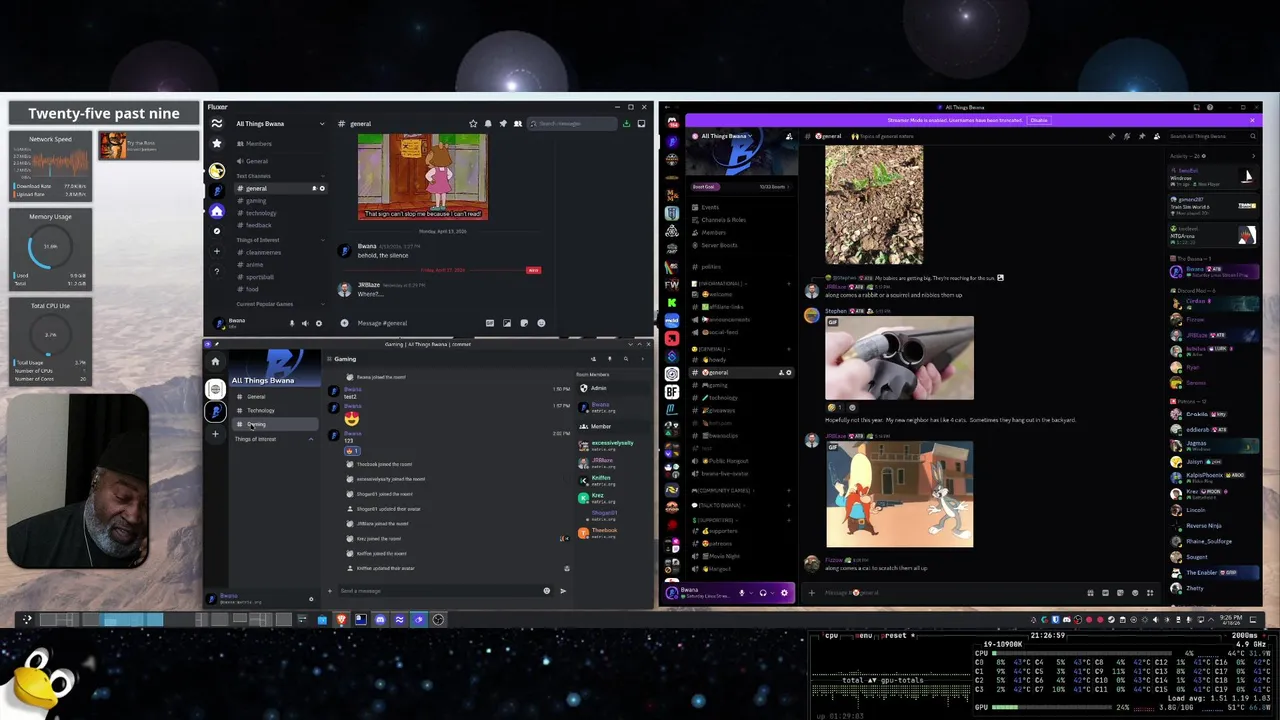
Task: Click the Brave browser icon in taskbar
Action: [x=341, y=619]
